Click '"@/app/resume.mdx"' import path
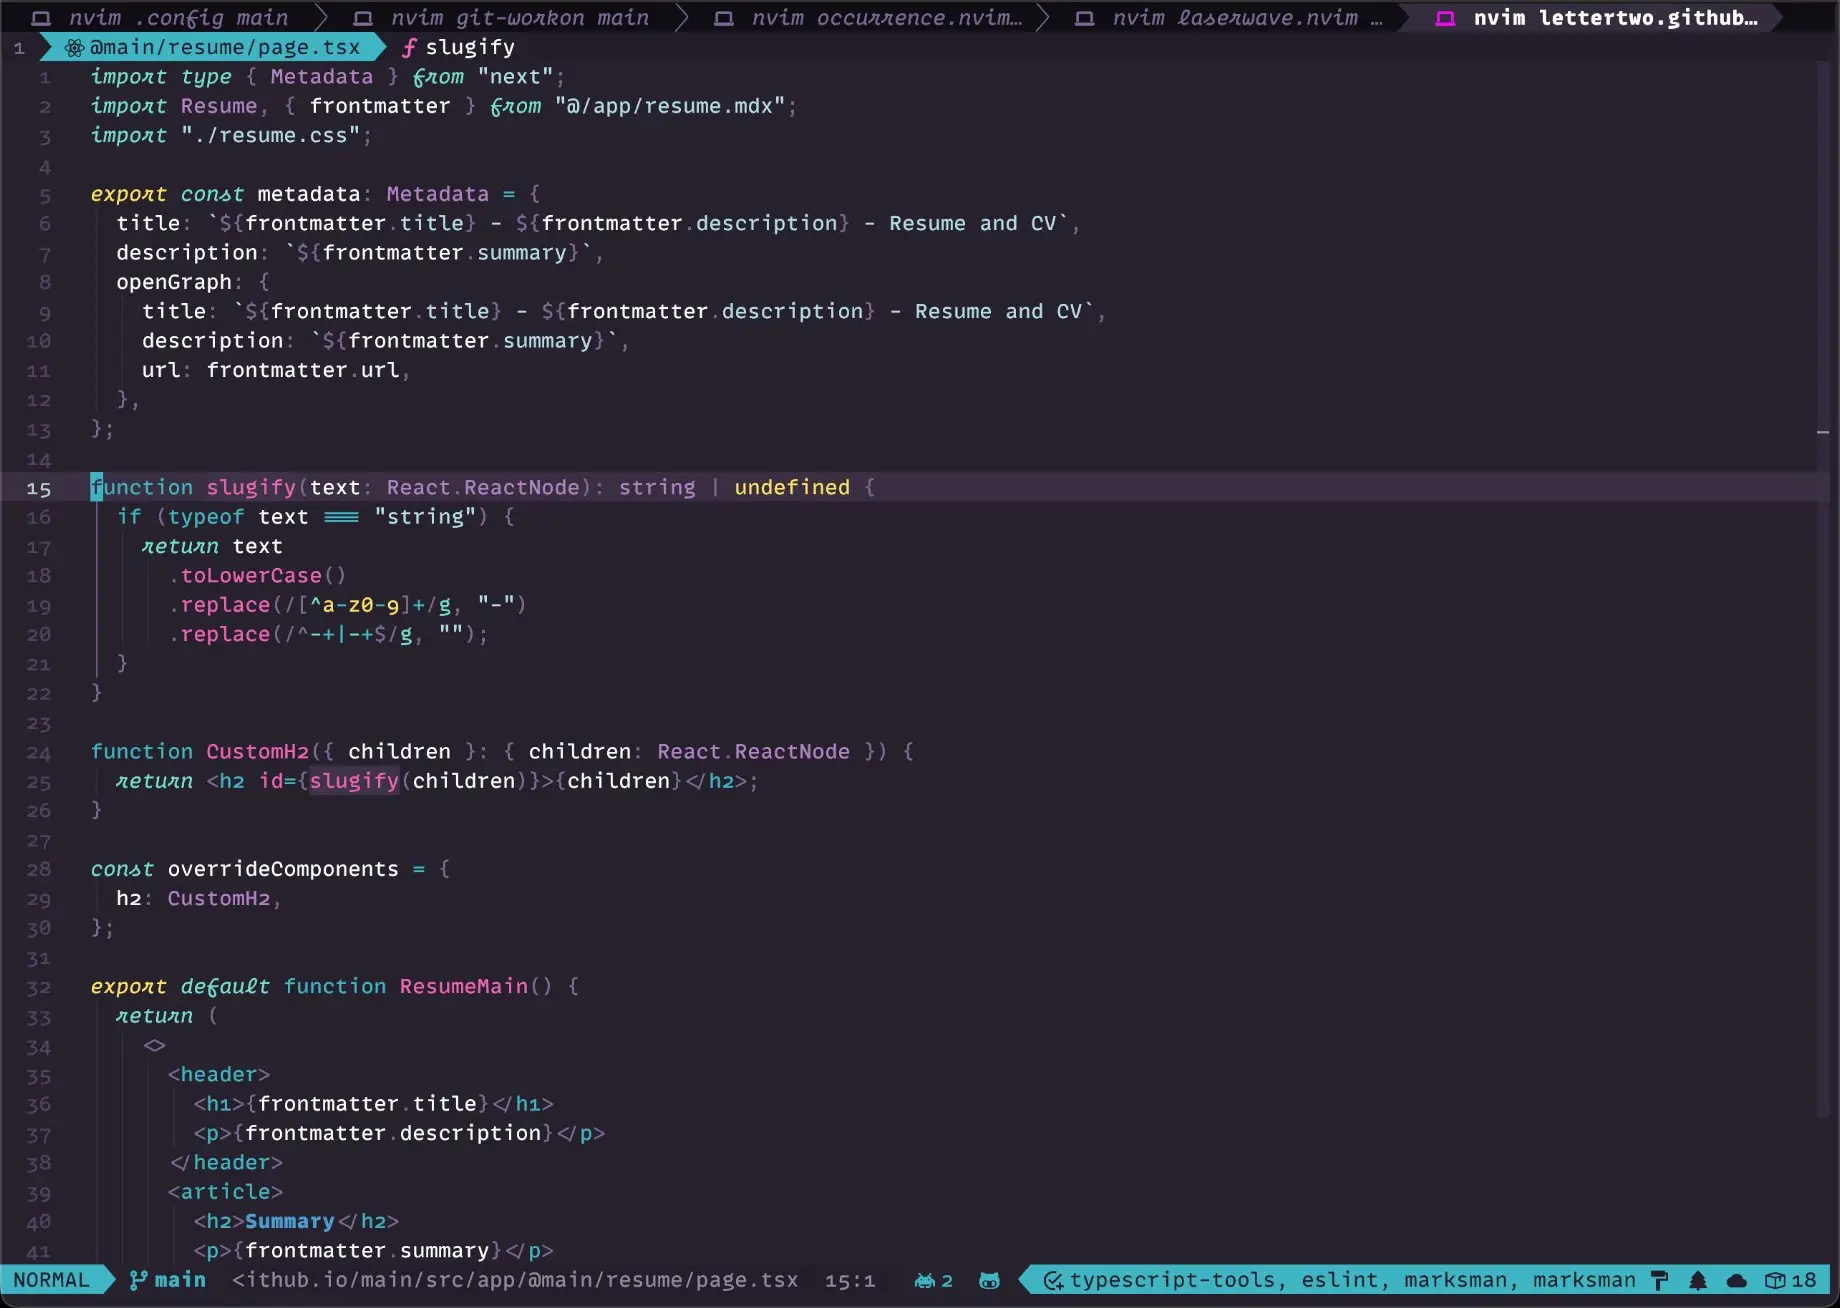The width and height of the screenshot is (1840, 1308). tap(670, 105)
